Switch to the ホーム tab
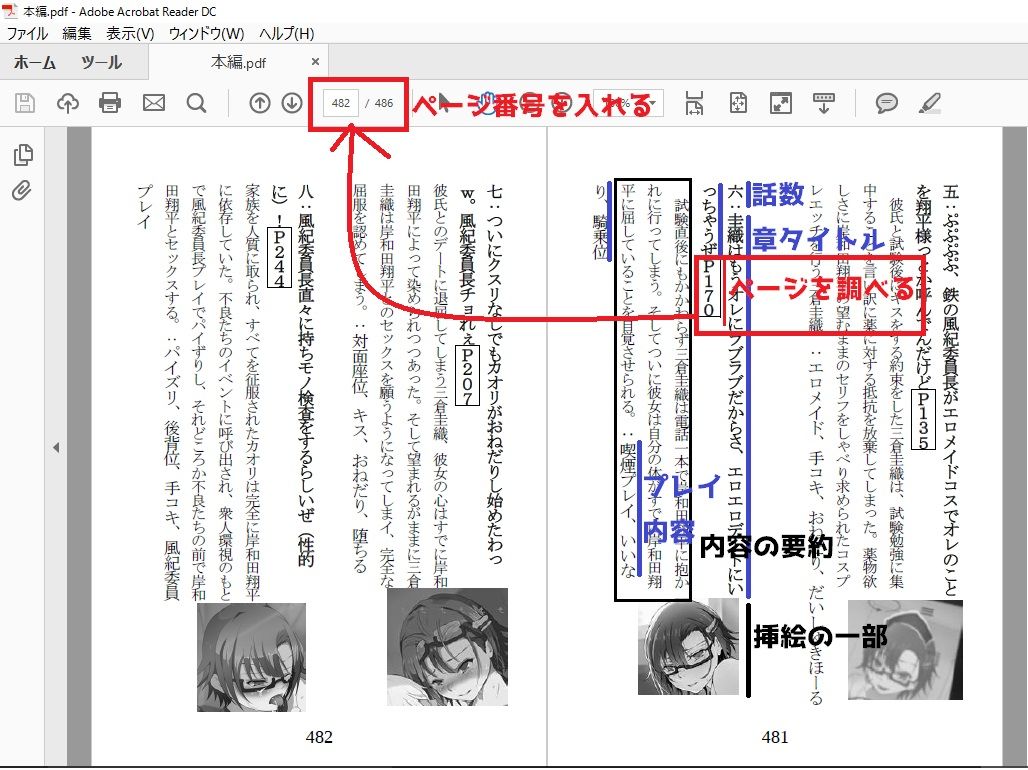Image resolution: width=1028 pixels, height=770 pixels. [x=34, y=62]
